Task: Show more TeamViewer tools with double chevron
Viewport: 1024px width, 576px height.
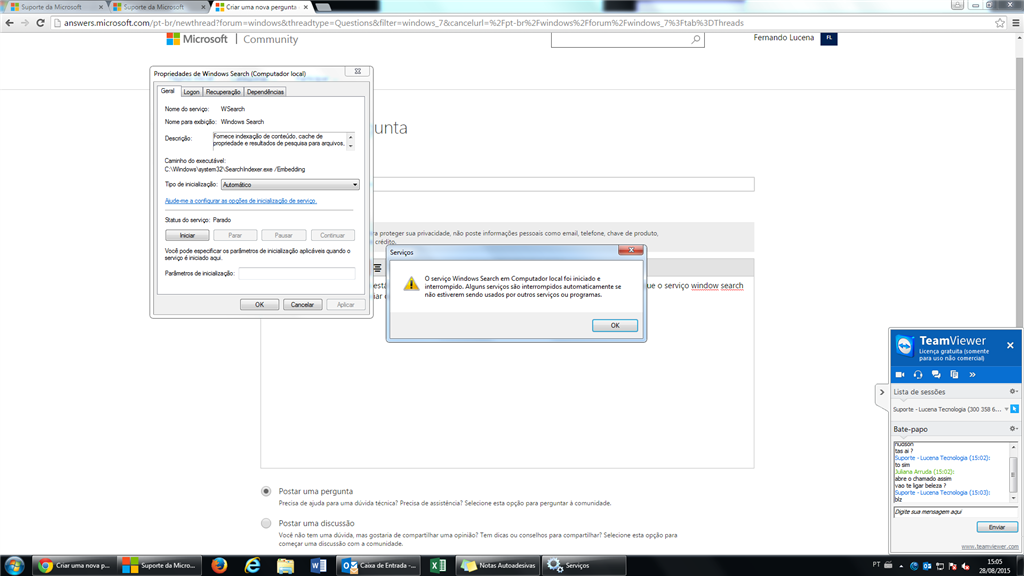Action: (x=972, y=375)
